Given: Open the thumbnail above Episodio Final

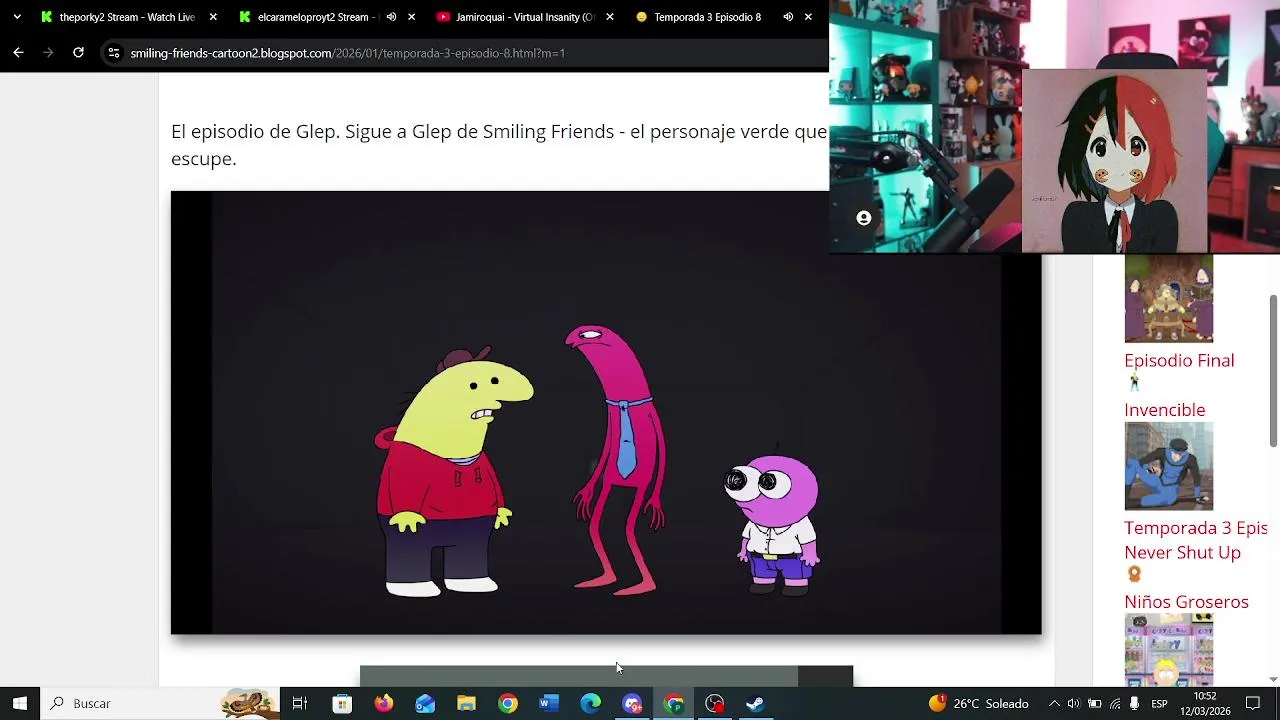Looking at the screenshot, I should [1169, 298].
